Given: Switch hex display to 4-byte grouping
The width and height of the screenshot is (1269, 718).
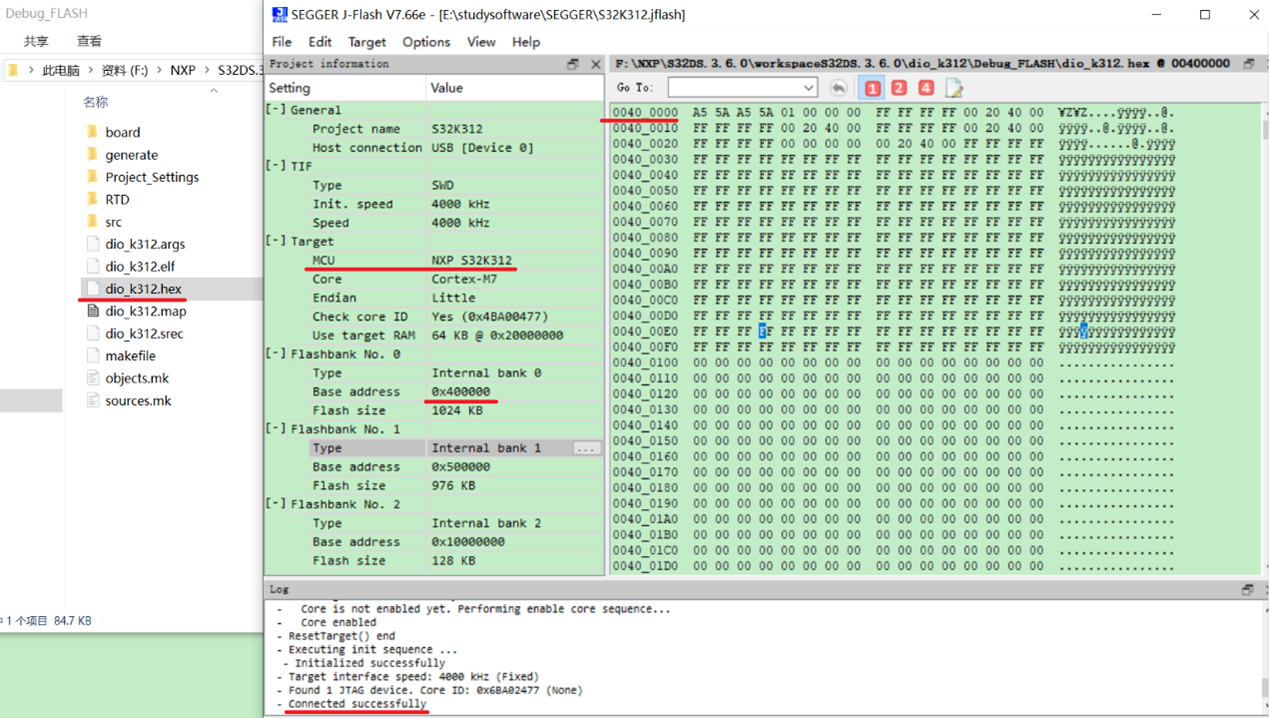Looking at the screenshot, I should tap(925, 88).
